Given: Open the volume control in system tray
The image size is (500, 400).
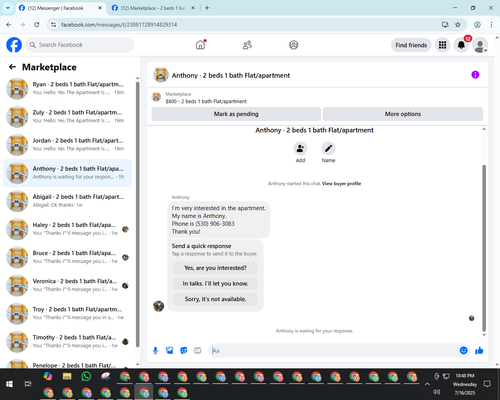Looking at the screenshot, I should [x=436, y=392].
